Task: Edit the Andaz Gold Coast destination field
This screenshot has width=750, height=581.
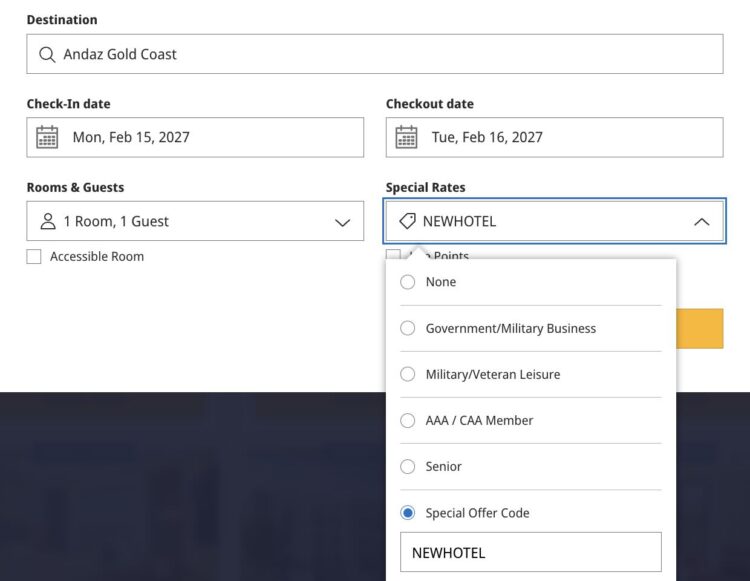Action: 375,54
